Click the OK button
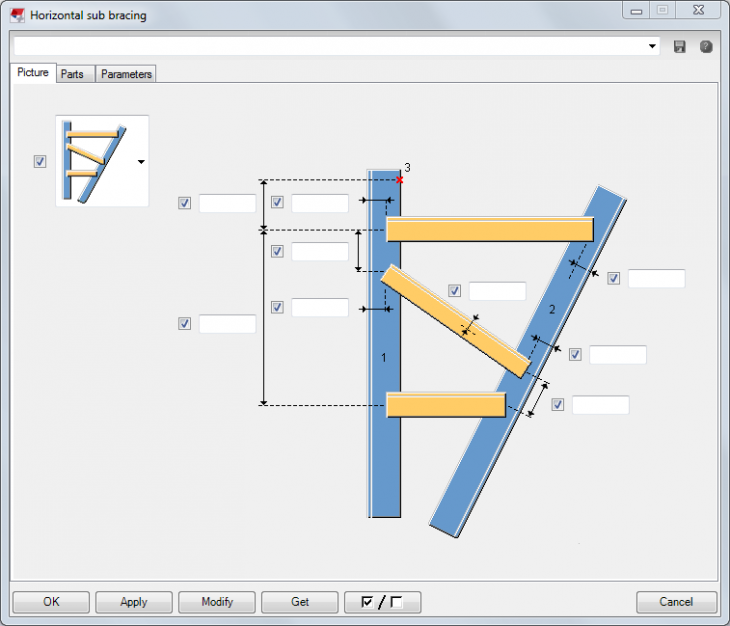730x626 pixels. (51, 602)
